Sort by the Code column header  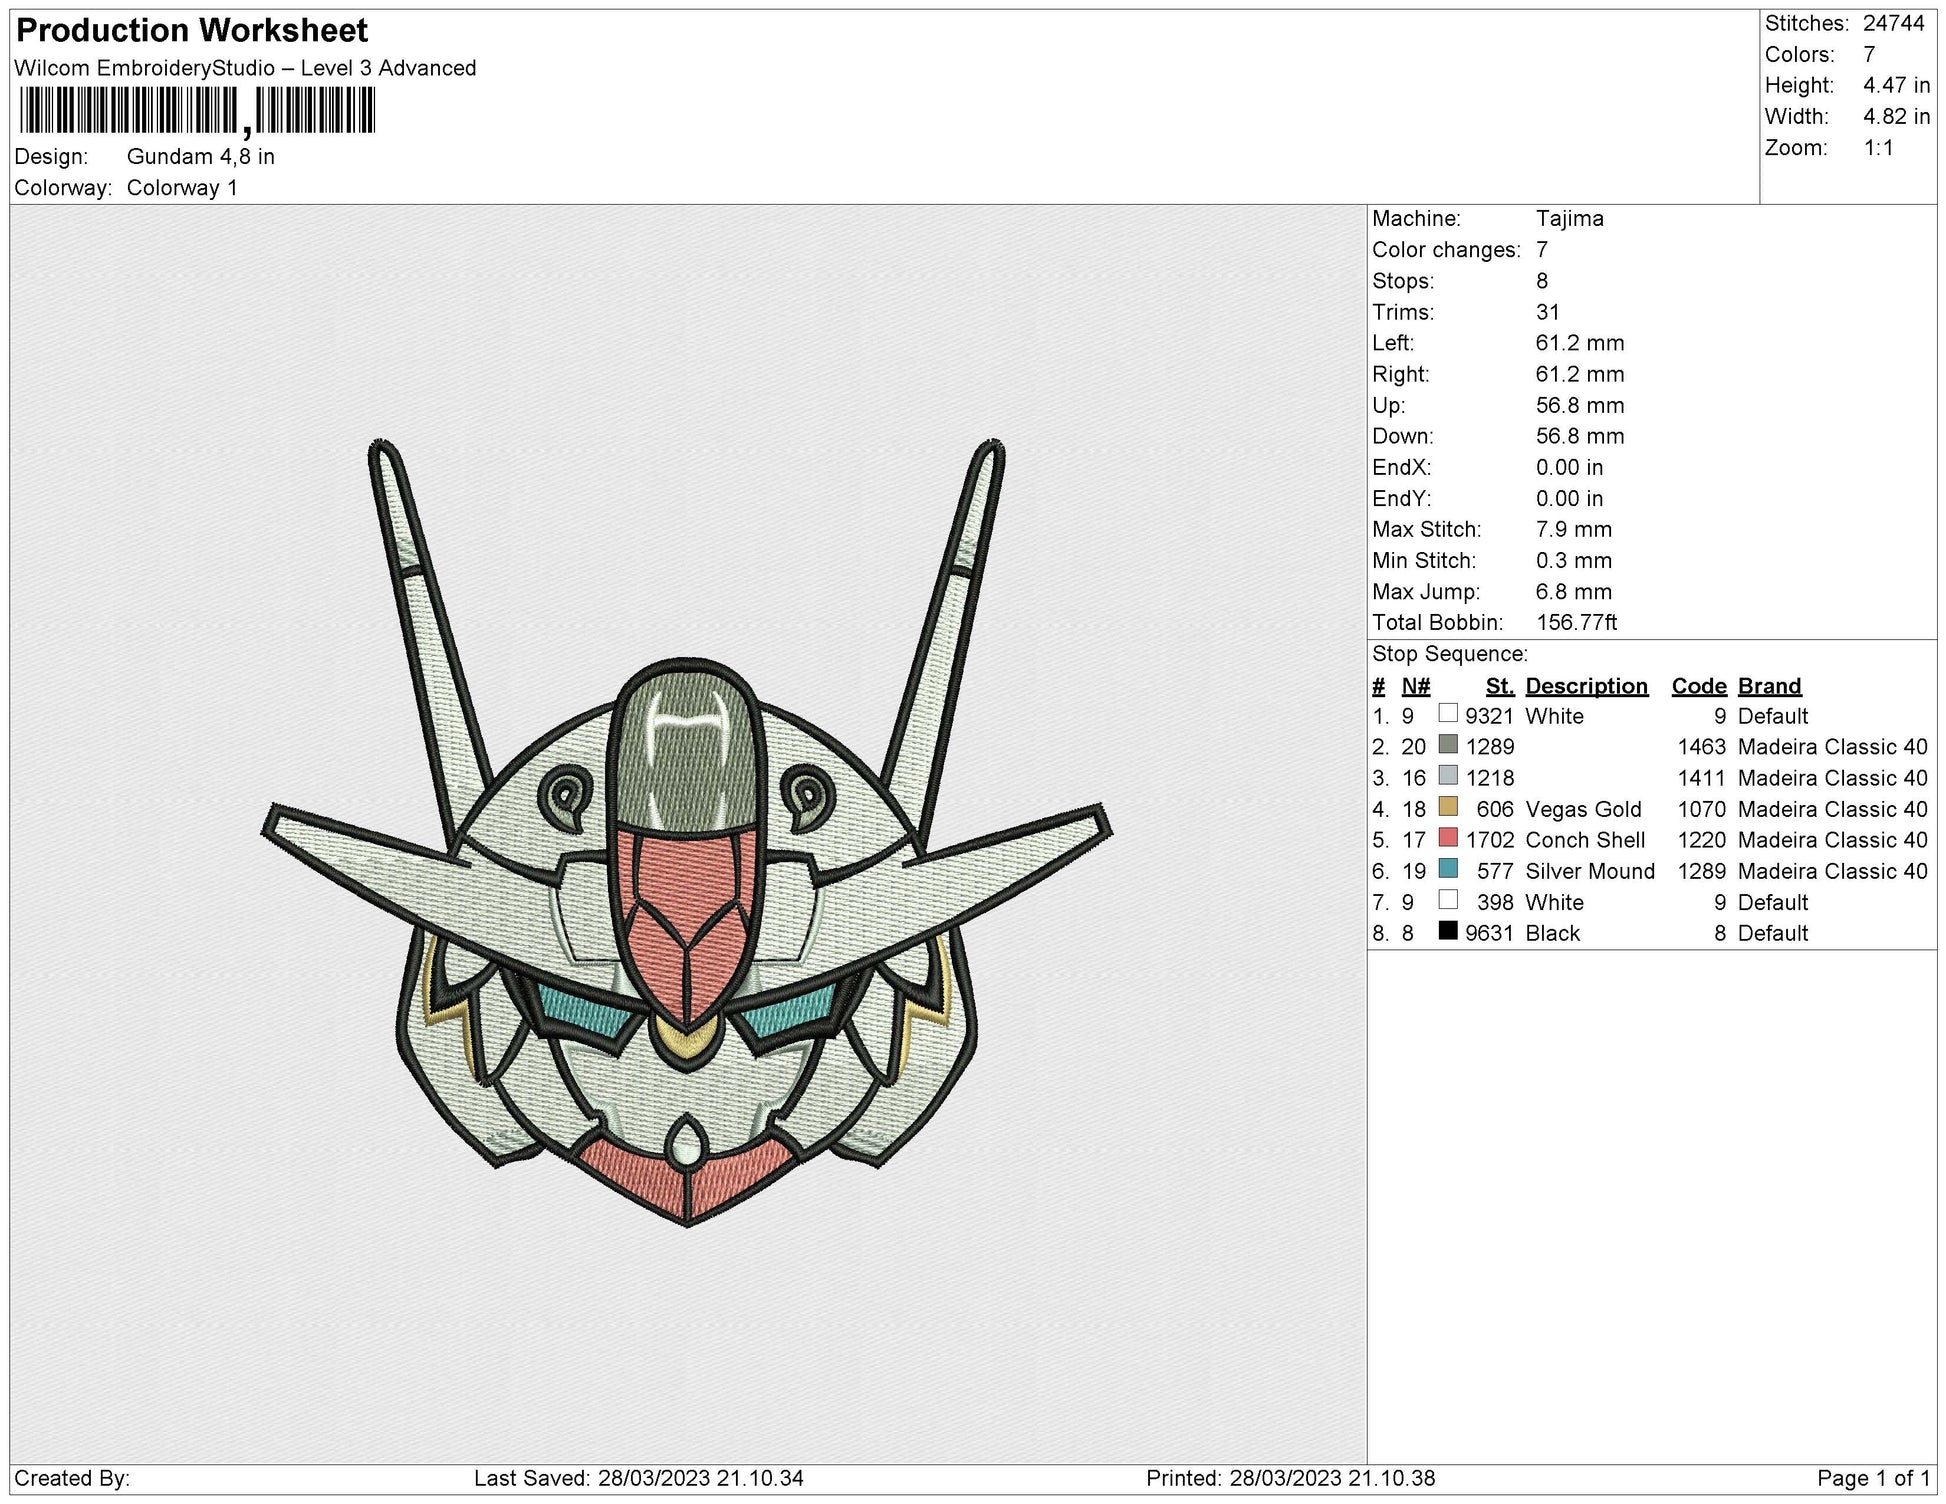(1698, 686)
